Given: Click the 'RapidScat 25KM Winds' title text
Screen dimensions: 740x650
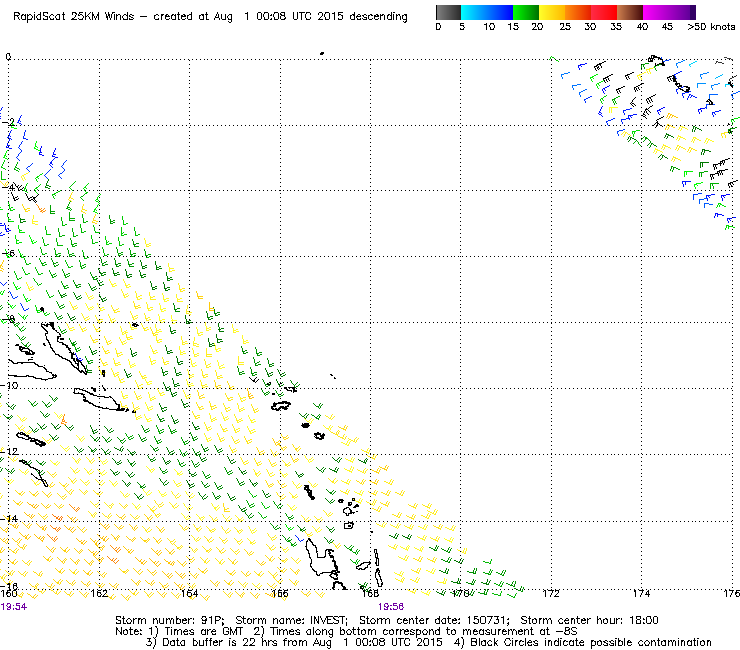Looking at the screenshot, I should pos(74,17).
